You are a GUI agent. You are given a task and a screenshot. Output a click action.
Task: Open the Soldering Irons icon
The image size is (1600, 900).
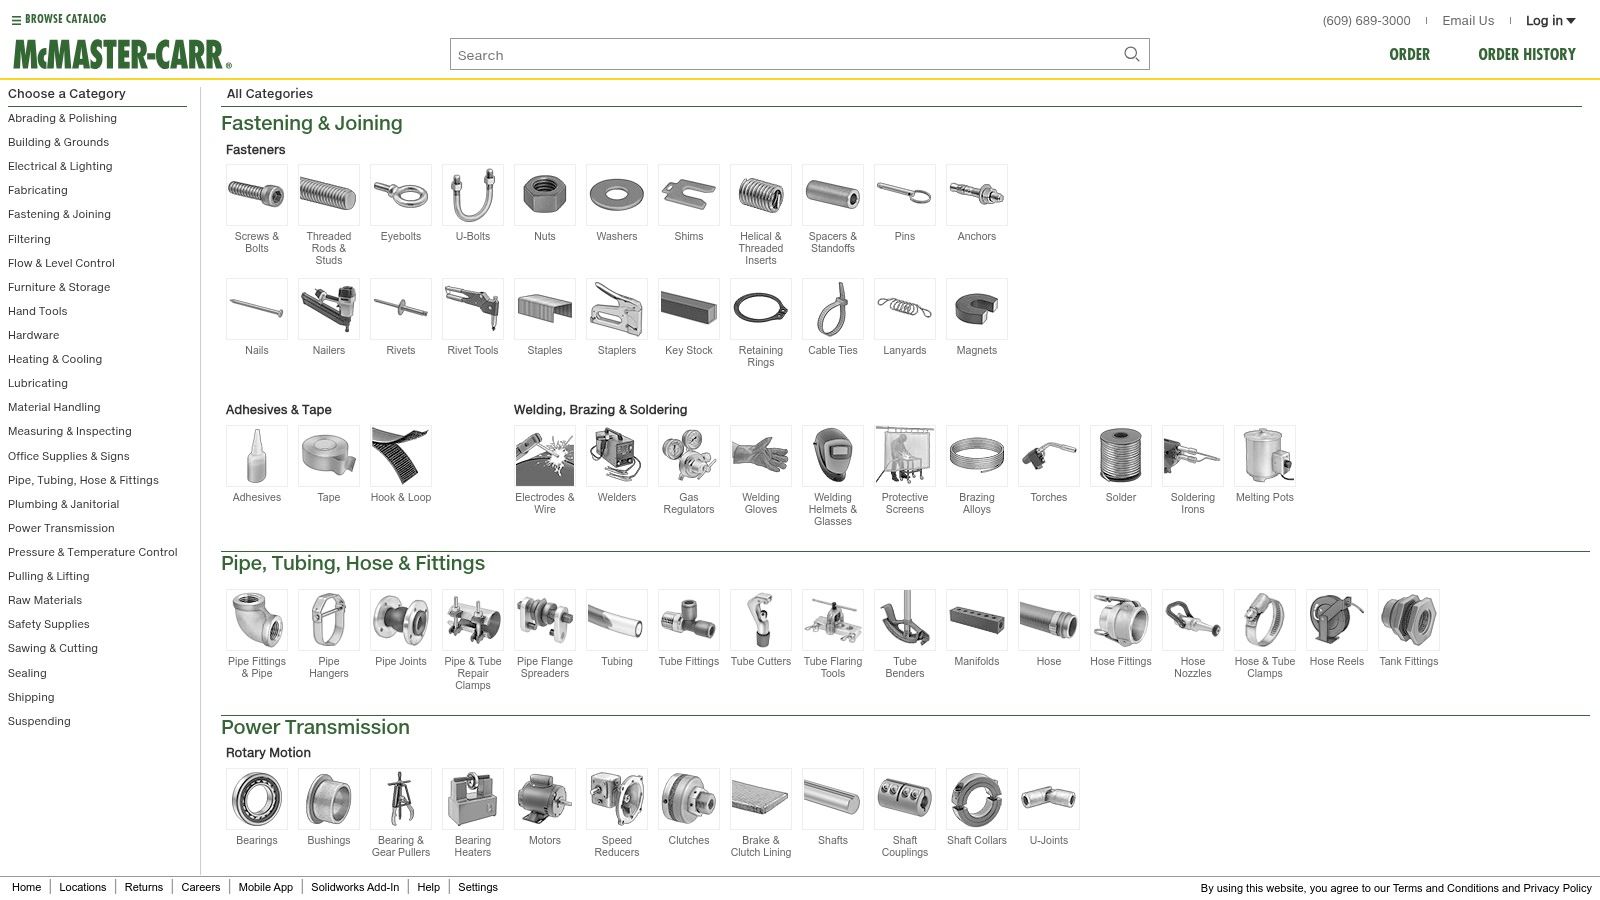point(1193,456)
